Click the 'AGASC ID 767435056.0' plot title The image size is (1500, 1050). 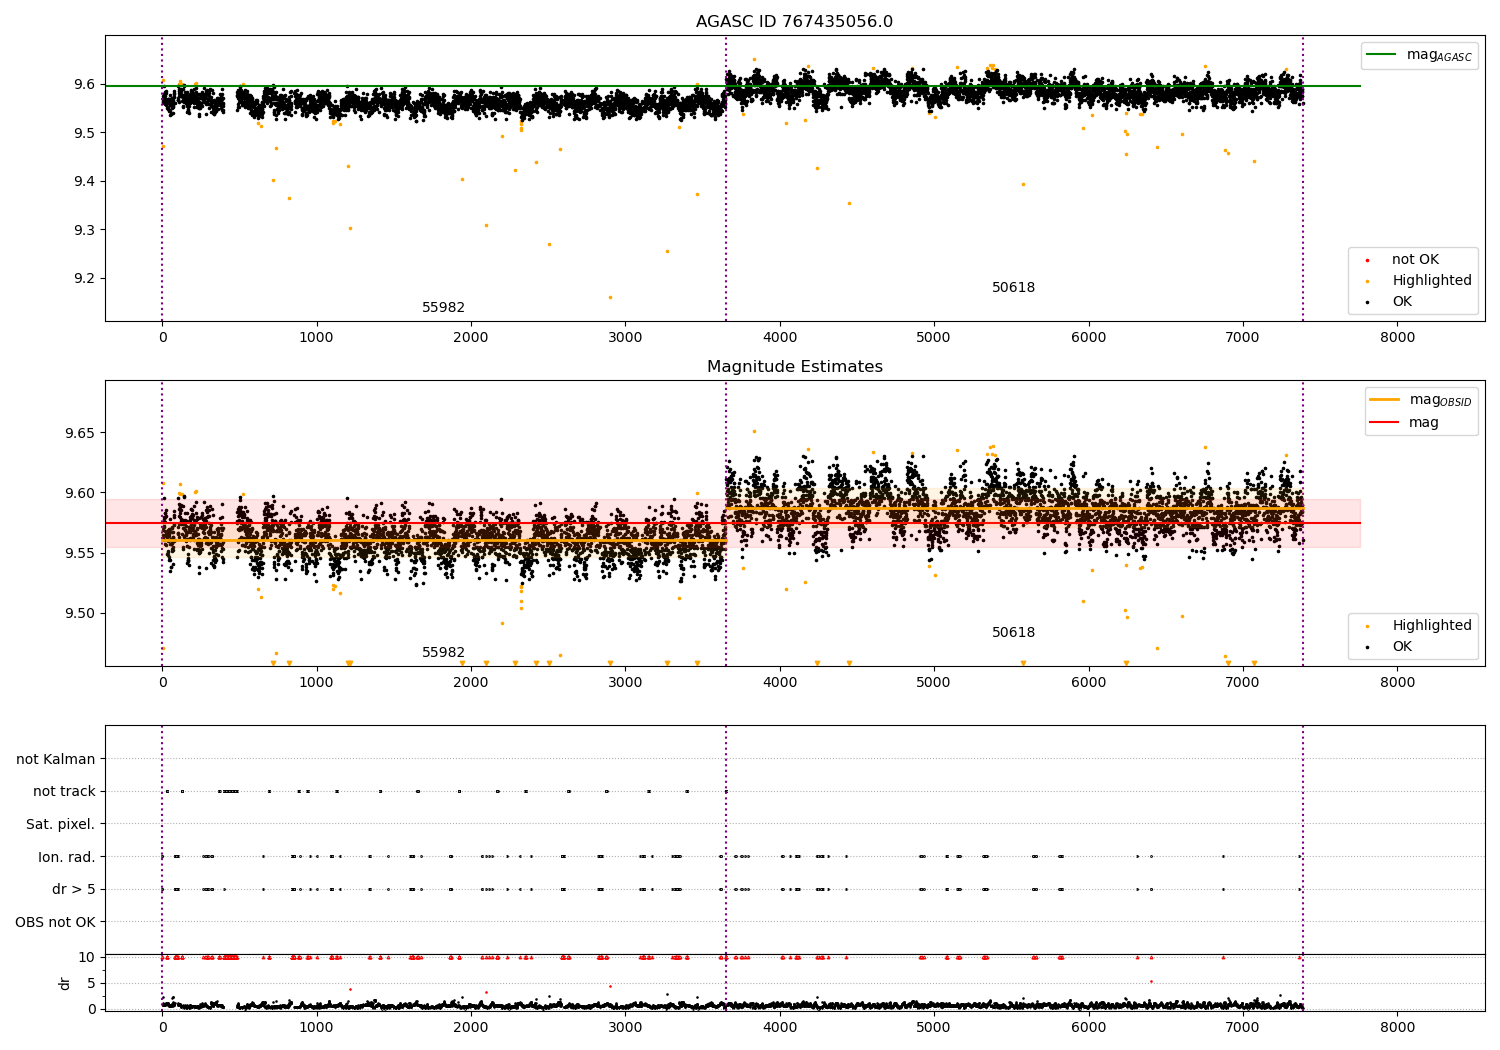794,22
